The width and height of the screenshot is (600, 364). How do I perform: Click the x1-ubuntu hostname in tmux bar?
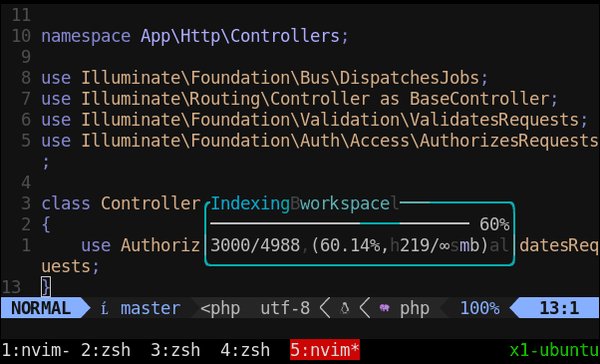pyautogui.click(x=554, y=350)
